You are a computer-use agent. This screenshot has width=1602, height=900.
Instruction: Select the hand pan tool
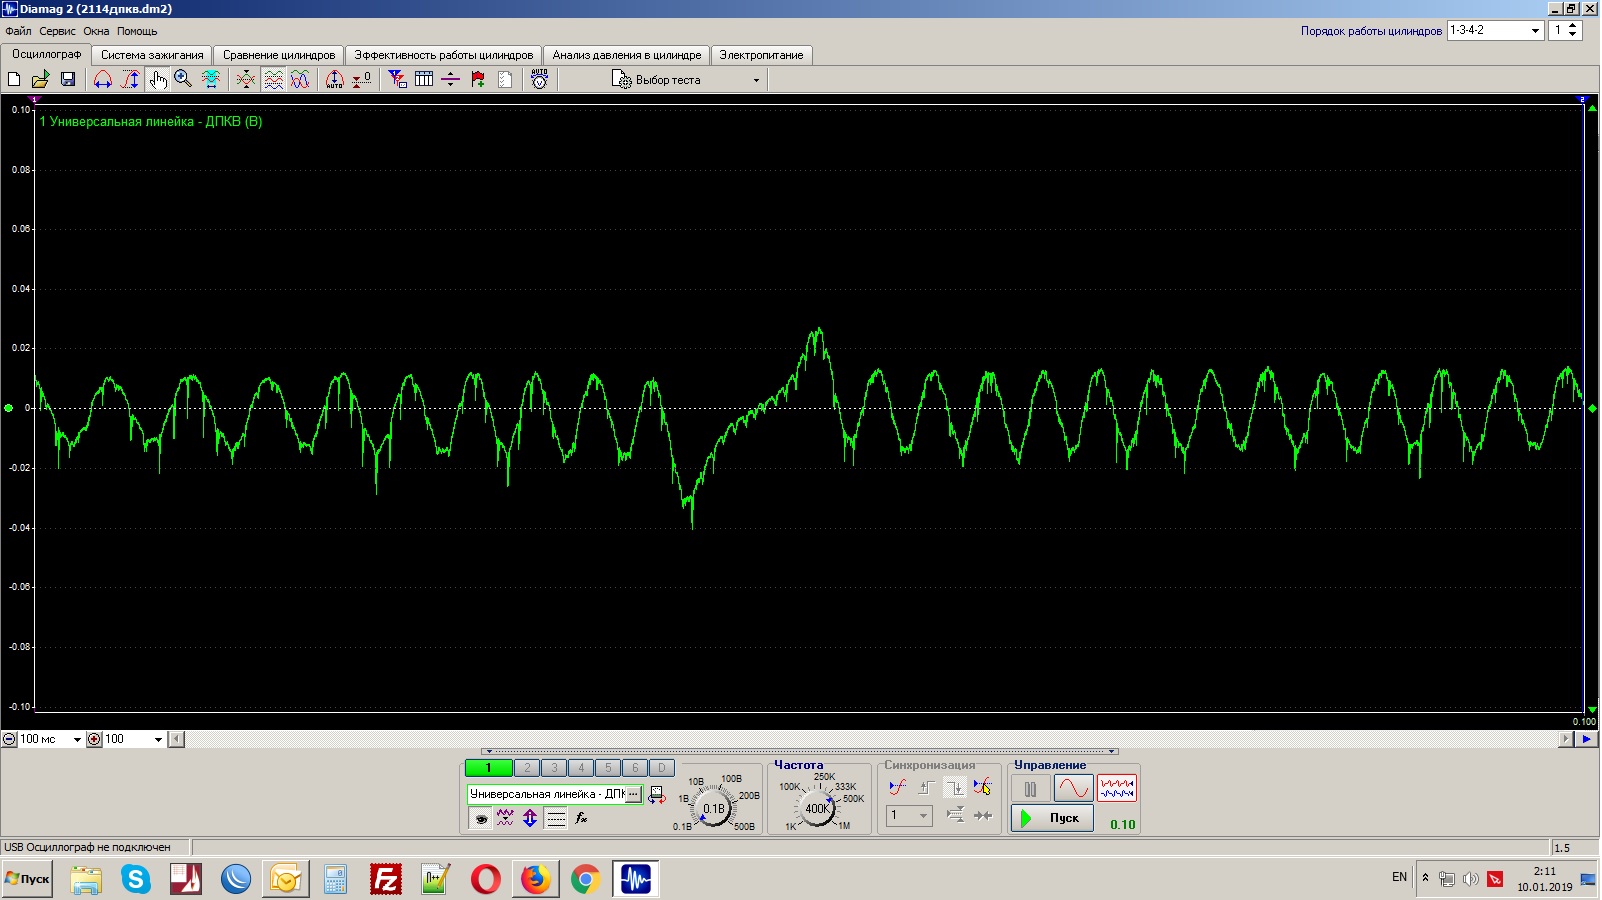[x=158, y=79]
